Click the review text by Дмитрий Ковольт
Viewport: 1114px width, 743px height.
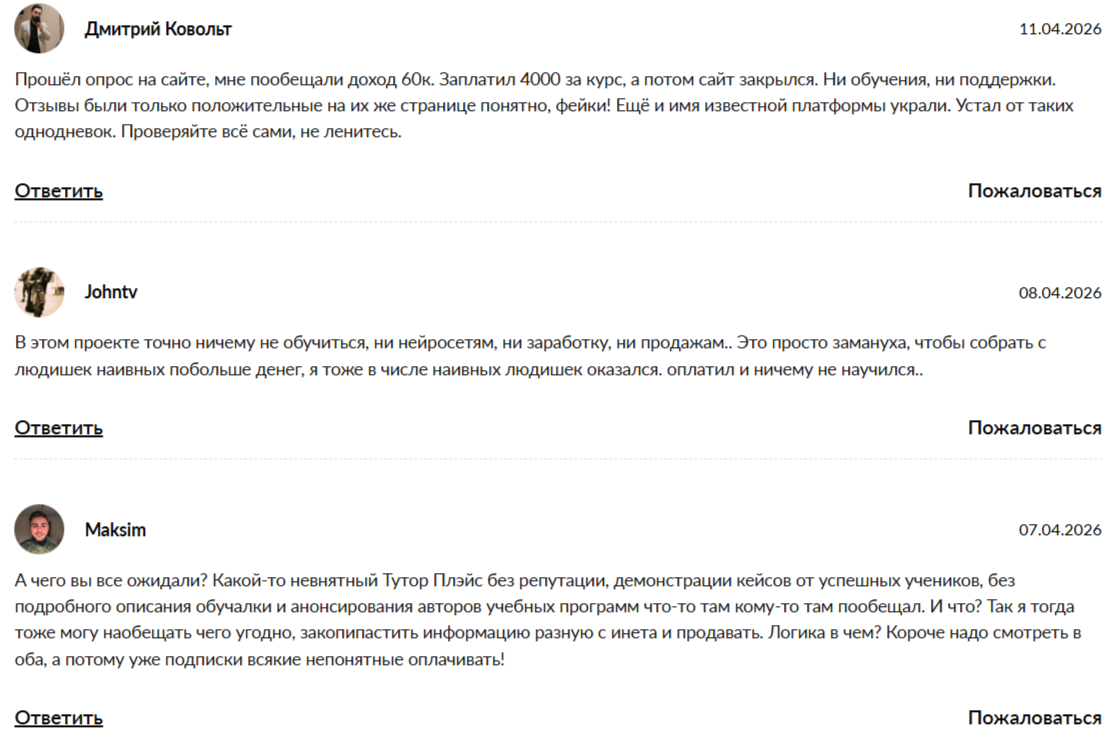pos(540,105)
